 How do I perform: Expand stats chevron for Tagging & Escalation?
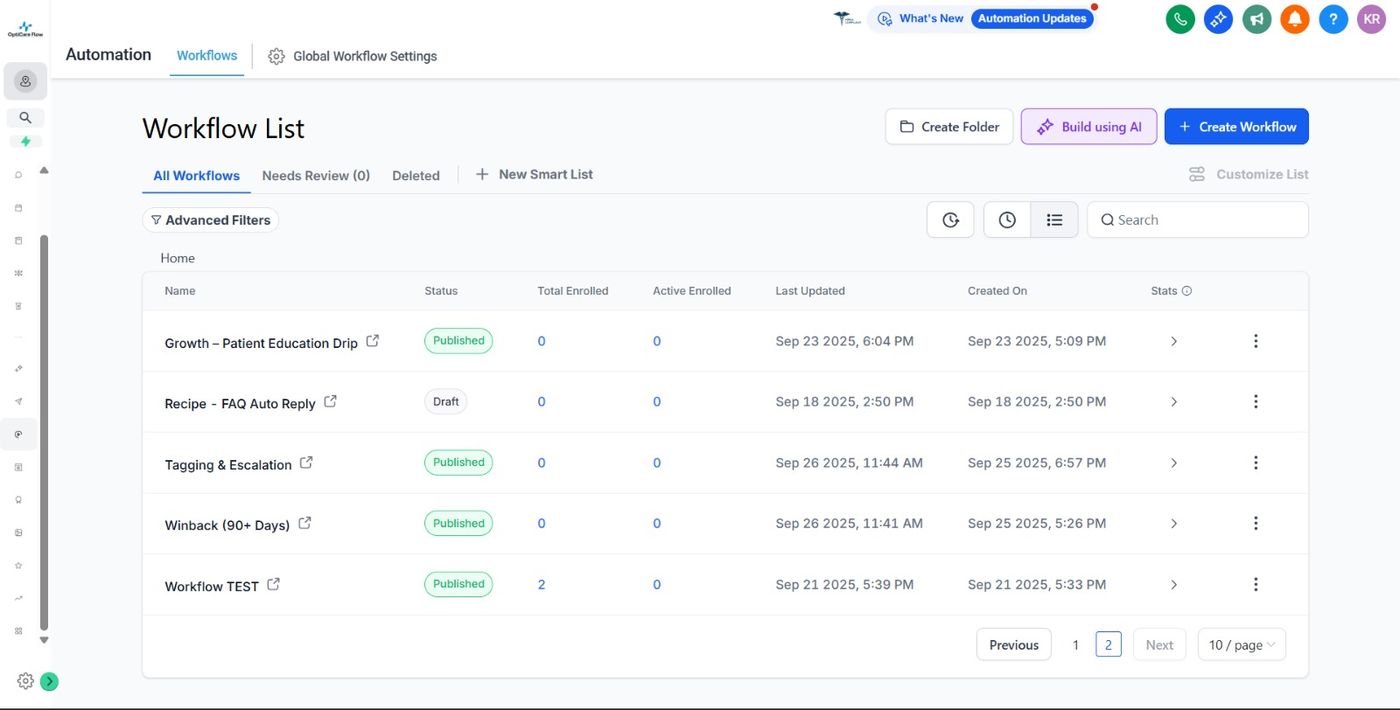(1174, 463)
